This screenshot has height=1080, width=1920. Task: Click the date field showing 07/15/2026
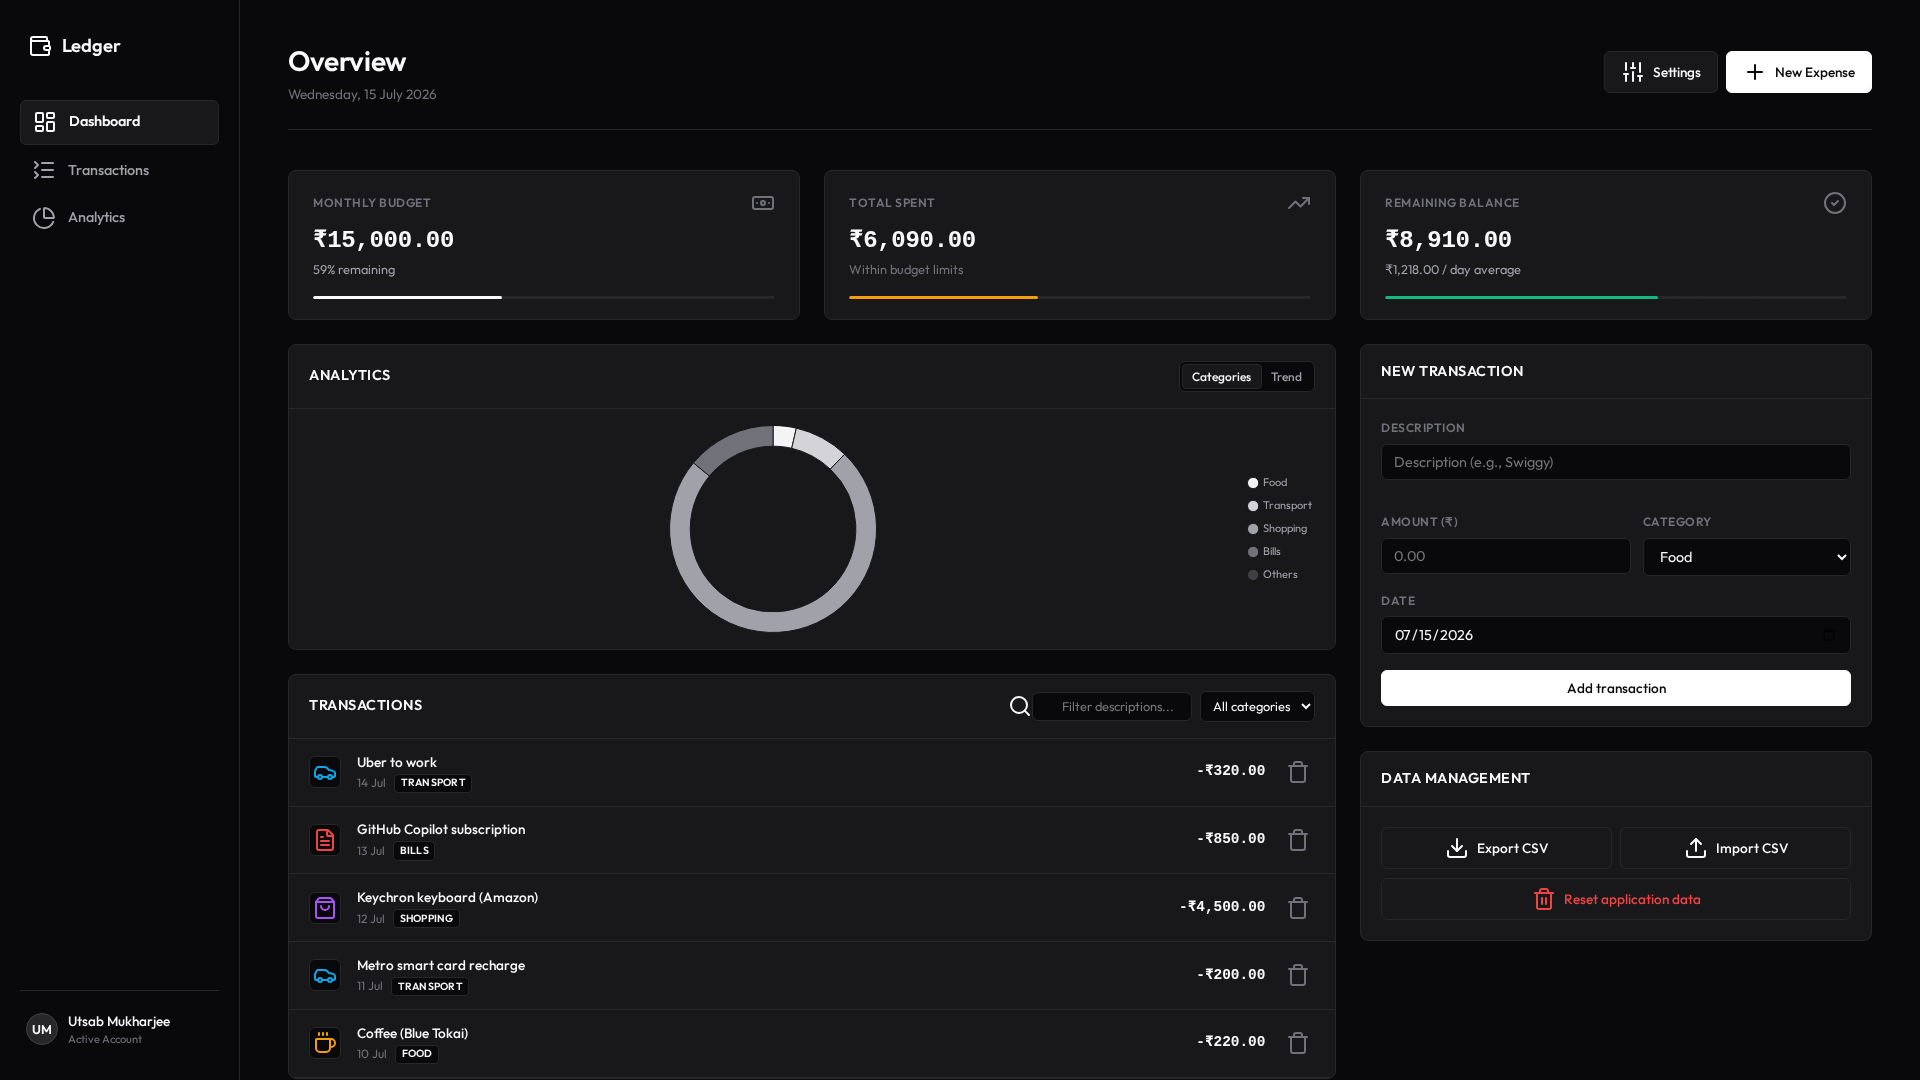coord(1615,635)
